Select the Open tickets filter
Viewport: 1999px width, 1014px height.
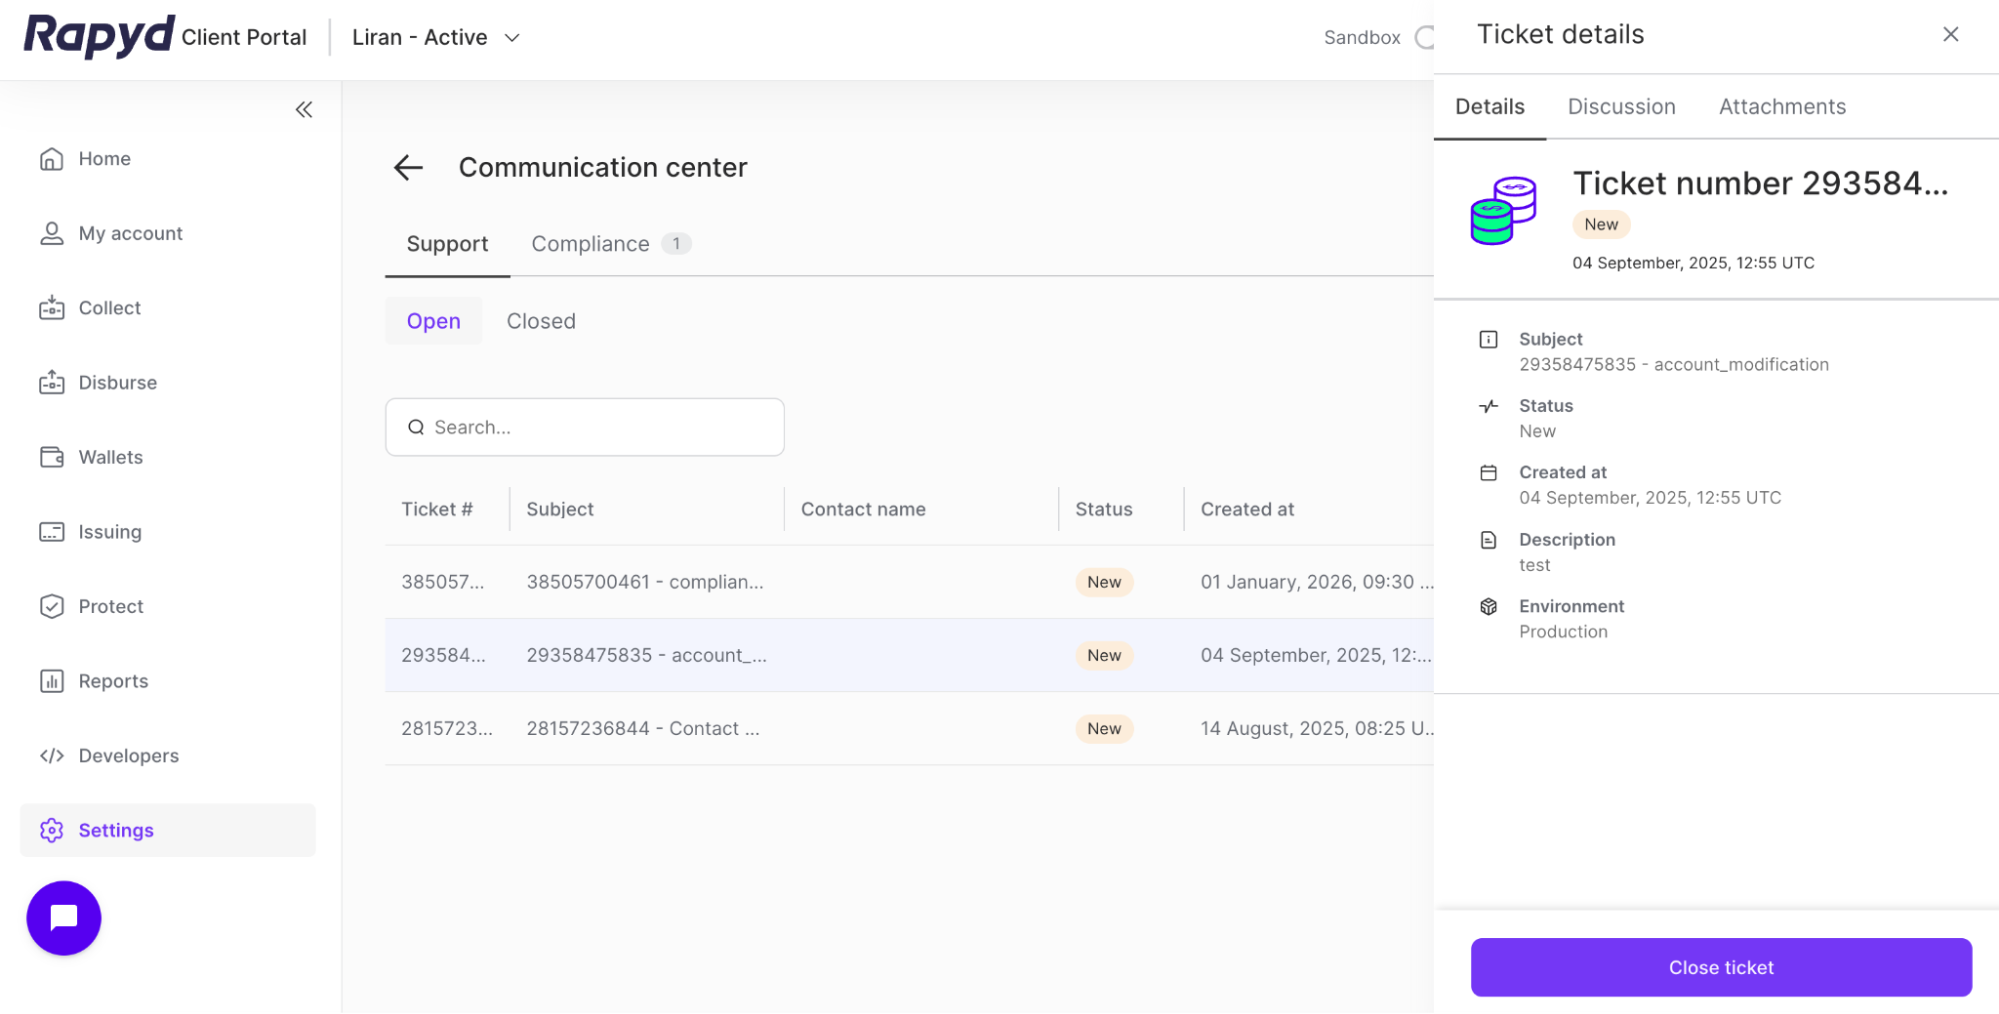433,321
